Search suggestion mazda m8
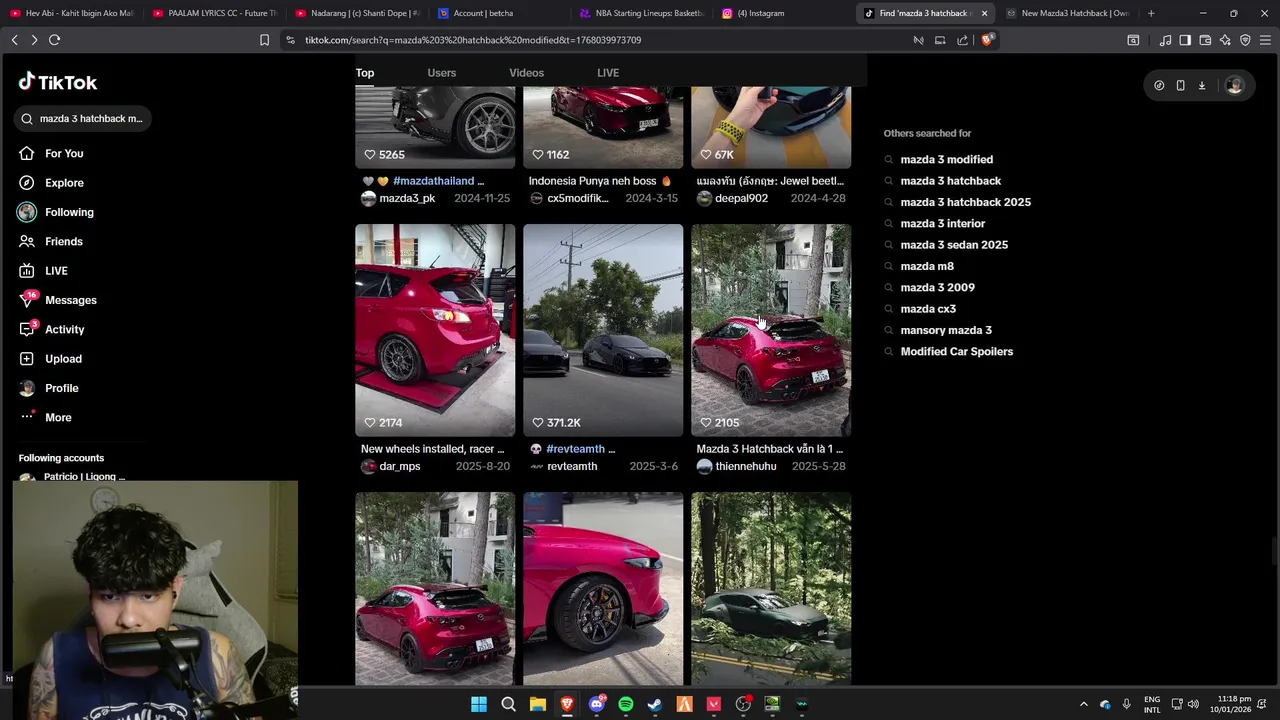The image size is (1280, 720). click(x=927, y=266)
